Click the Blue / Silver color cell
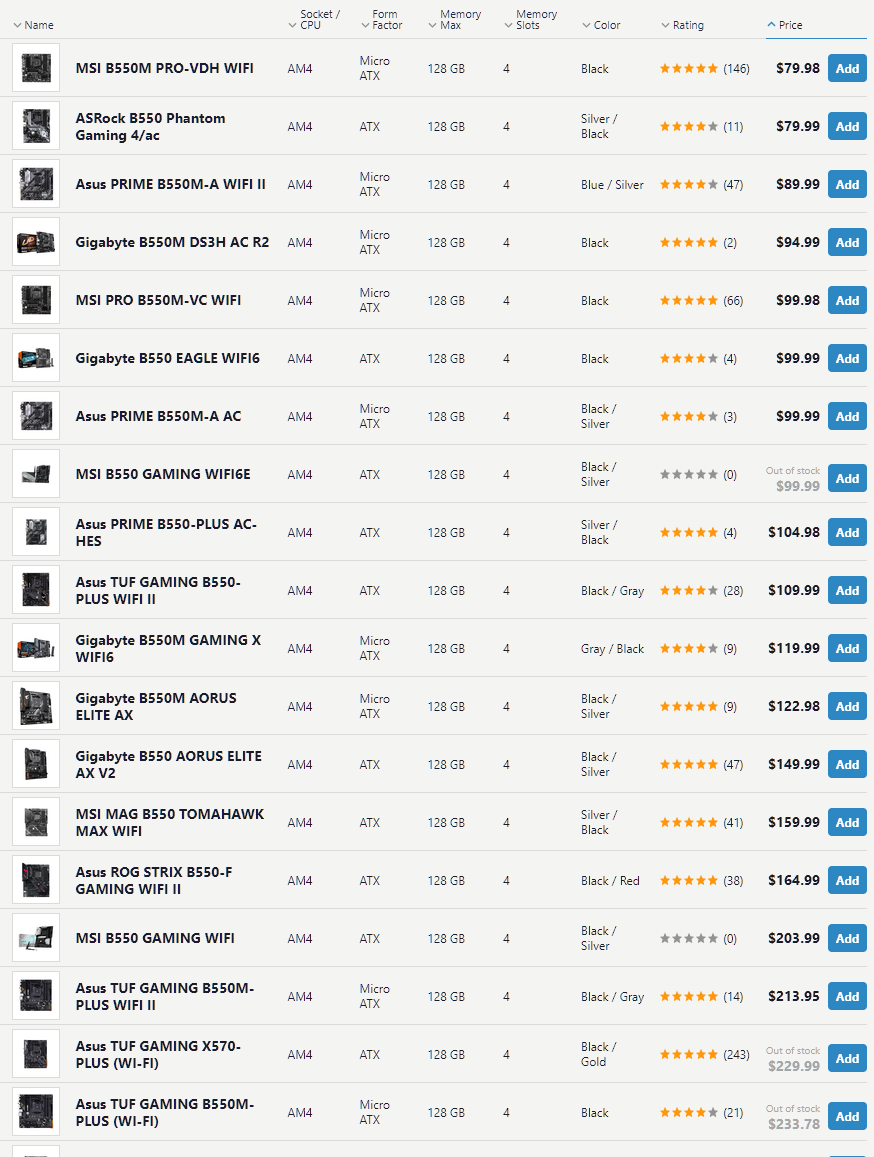Screen dimensions: 874x1157 coord(612,184)
